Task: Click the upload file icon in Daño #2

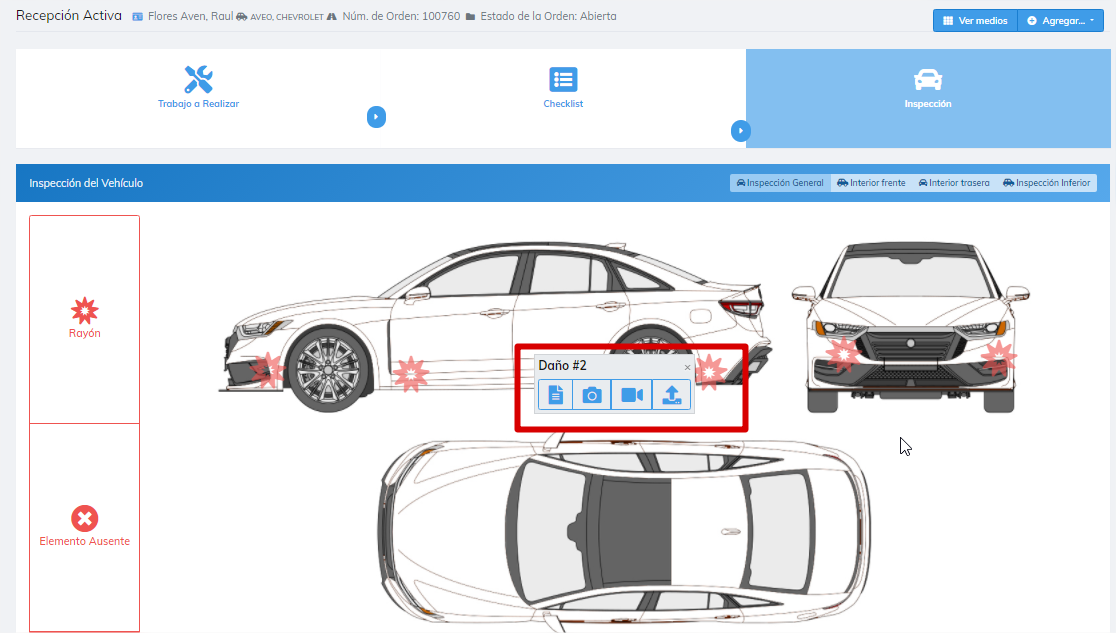Action: tap(671, 395)
